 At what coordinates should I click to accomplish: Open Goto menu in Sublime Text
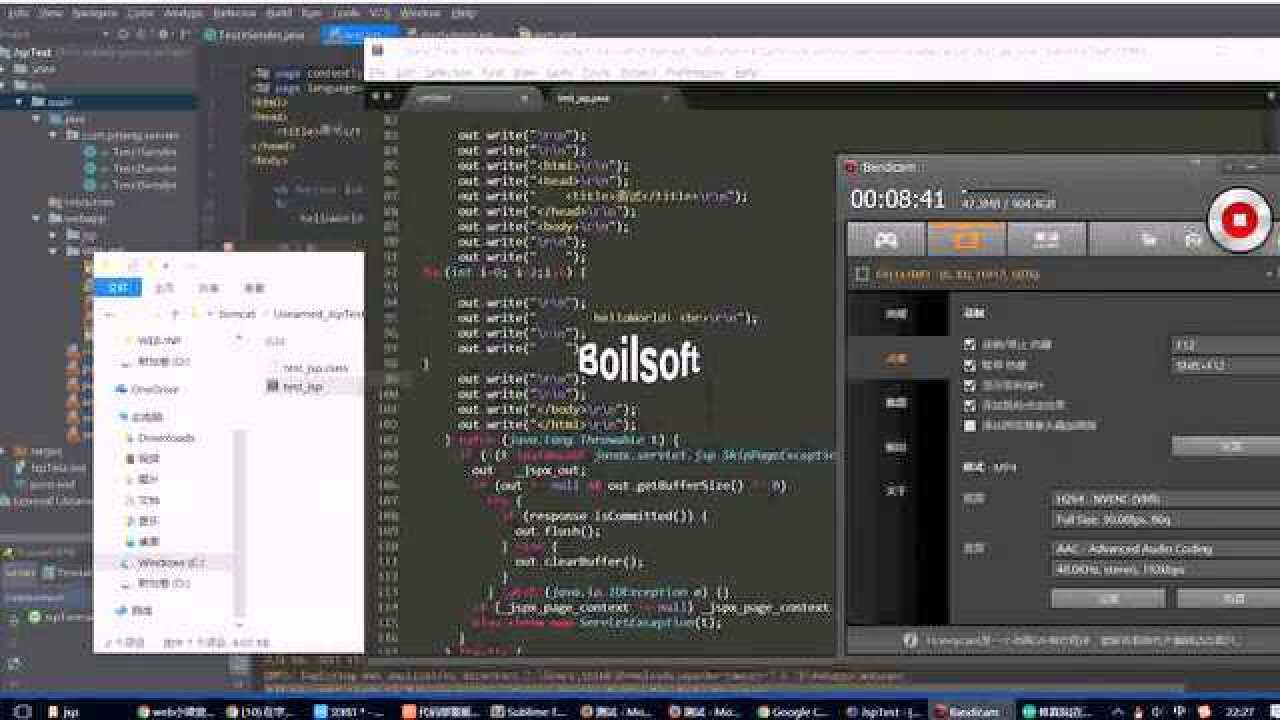[x=558, y=73]
